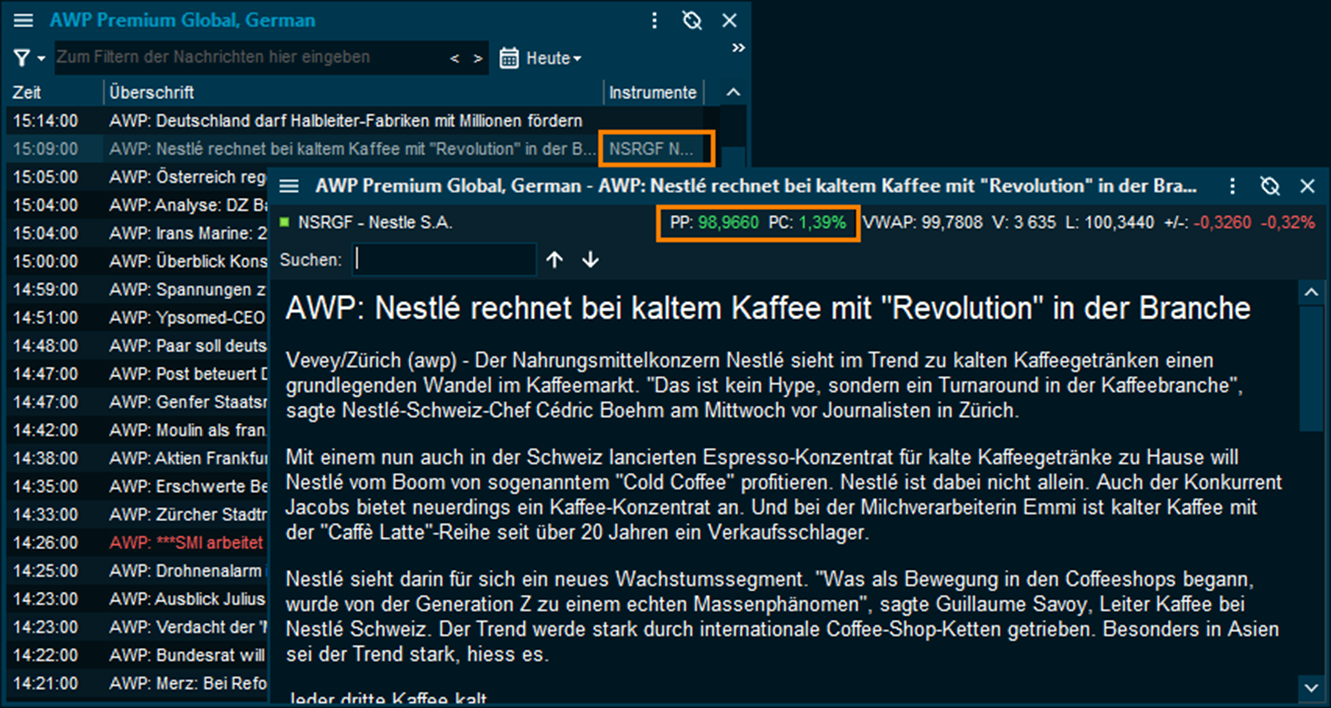The height and width of the screenshot is (708, 1331).
Task: Click the article scrollbar thumb
Action: (x=1311, y=368)
